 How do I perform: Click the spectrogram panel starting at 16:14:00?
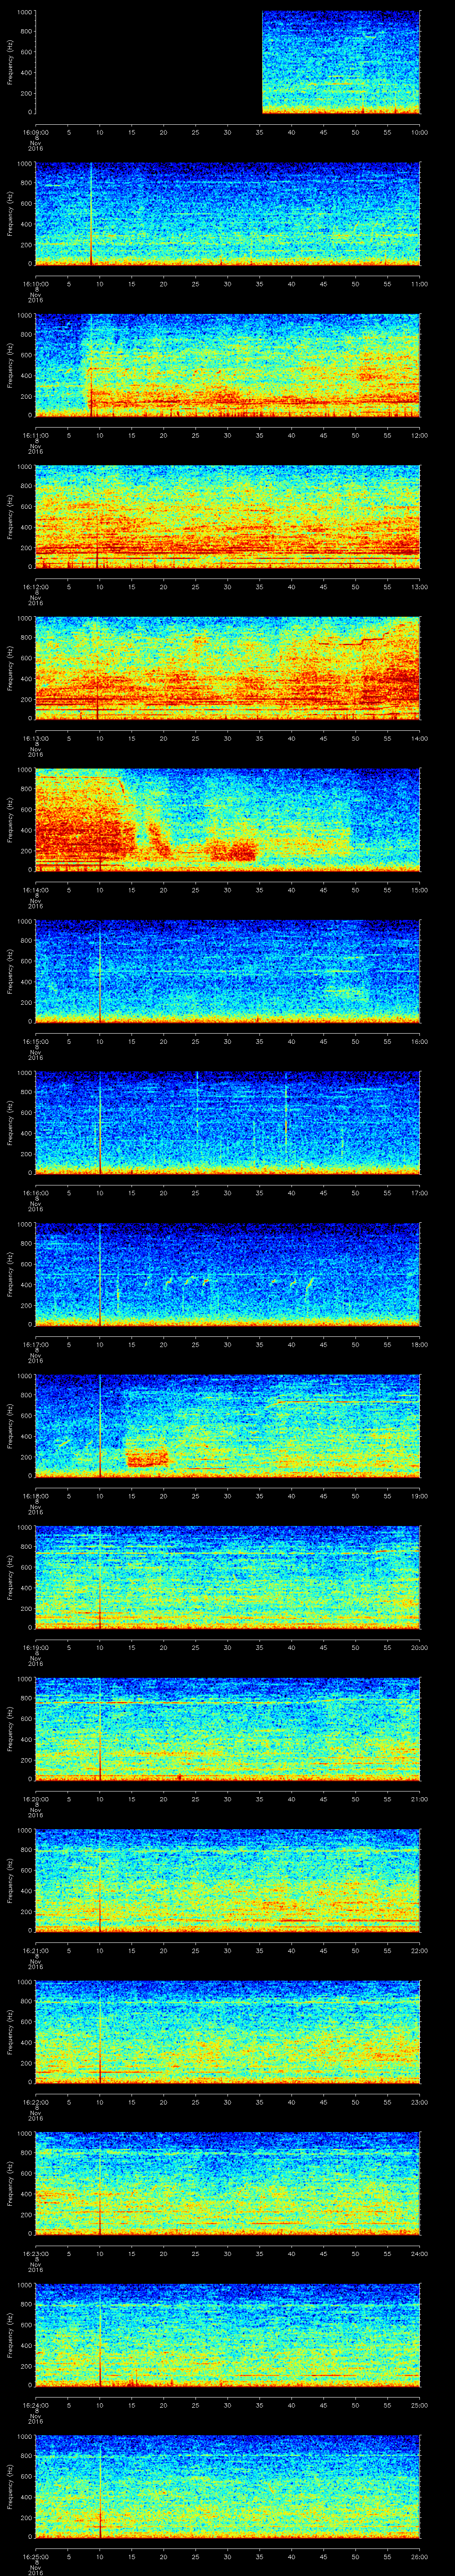click(227, 820)
